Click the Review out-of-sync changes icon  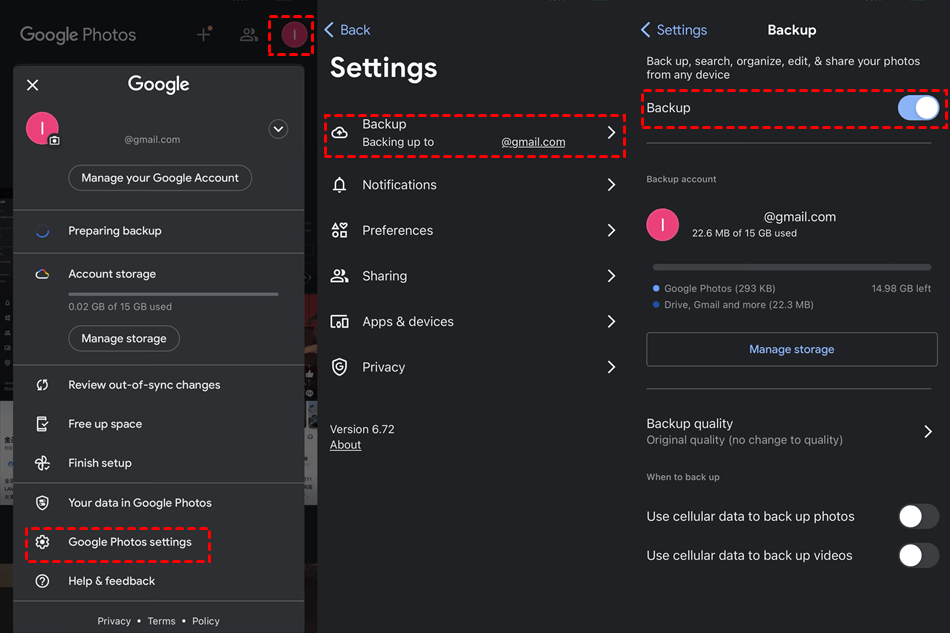(42, 385)
